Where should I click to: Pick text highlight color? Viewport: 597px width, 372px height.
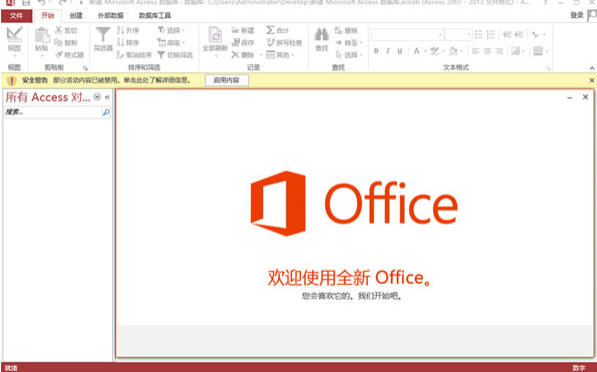point(435,51)
